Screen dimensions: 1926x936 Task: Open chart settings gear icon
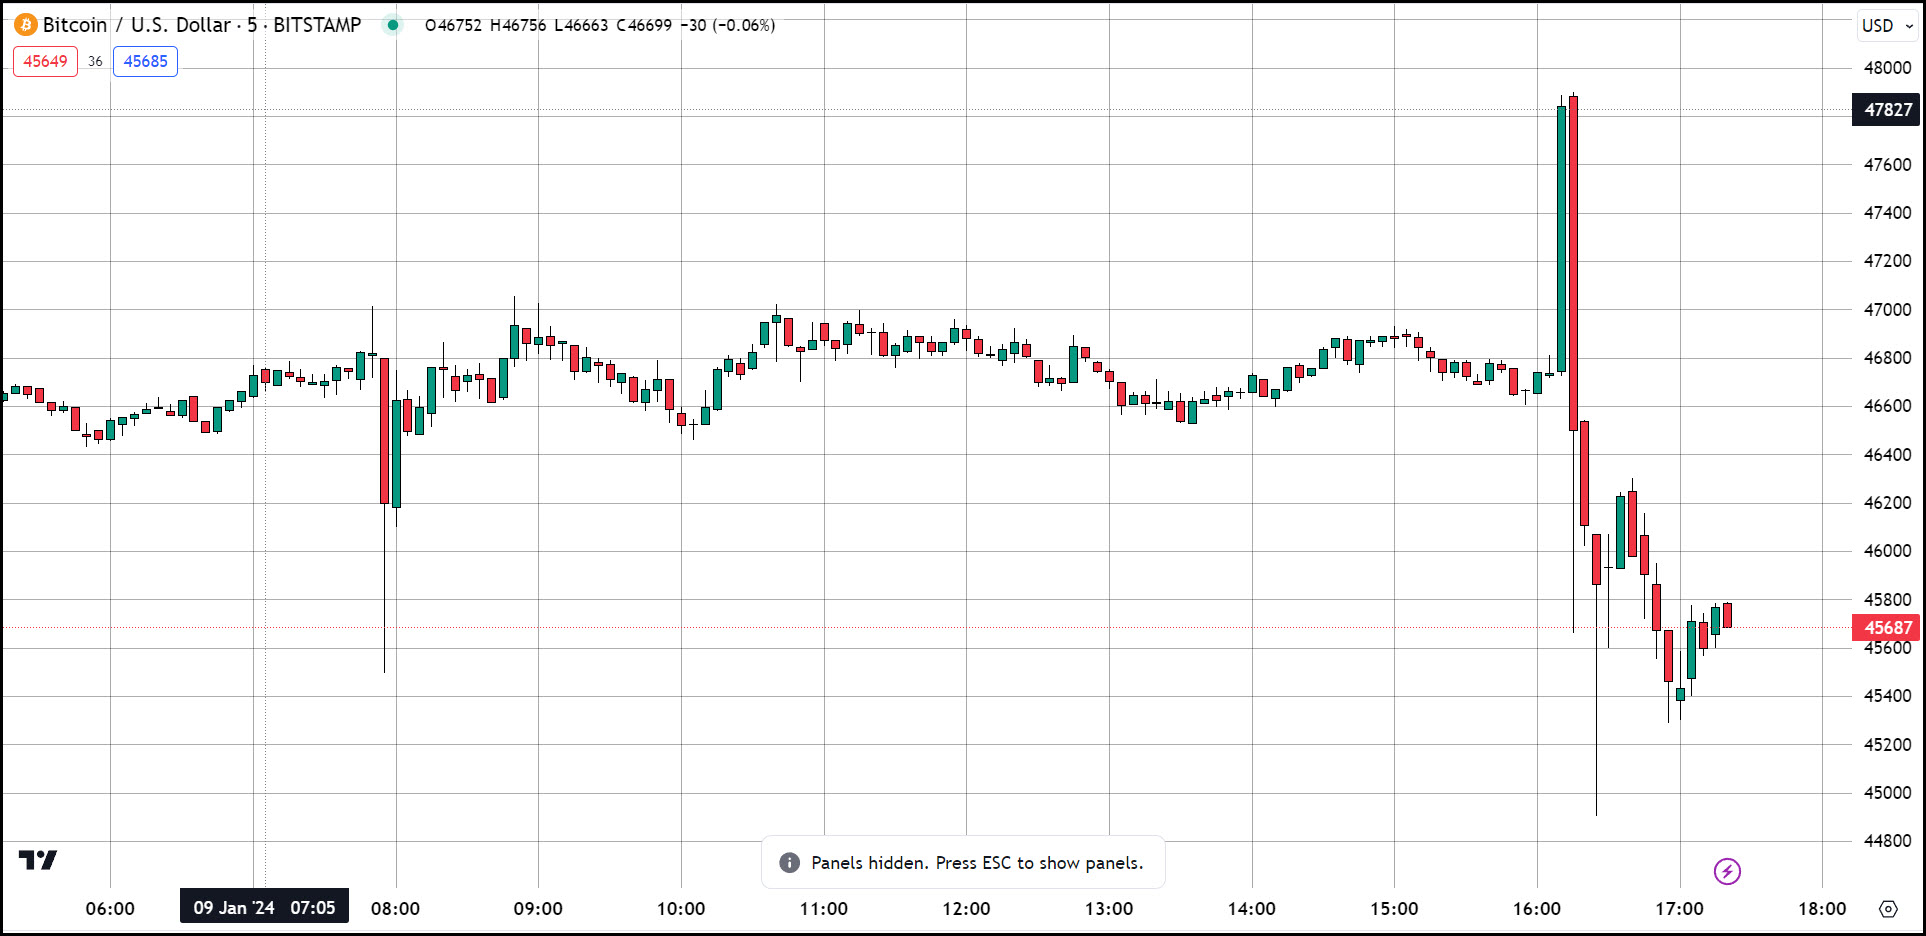click(1888, 909)
